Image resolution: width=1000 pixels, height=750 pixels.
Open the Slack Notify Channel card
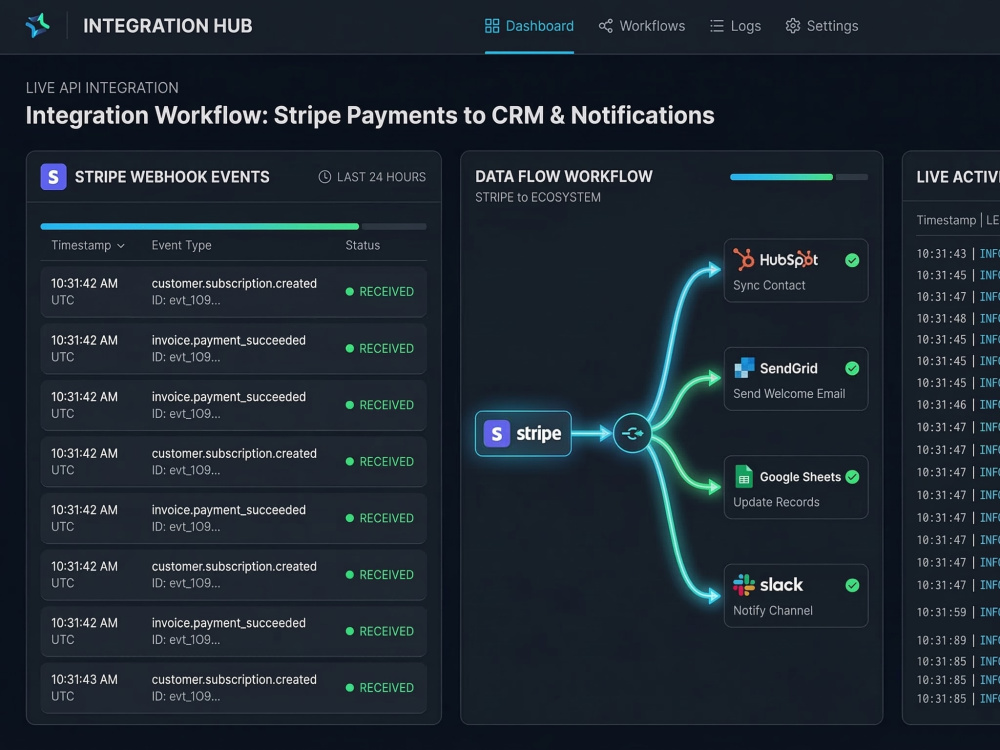(796, 596)
